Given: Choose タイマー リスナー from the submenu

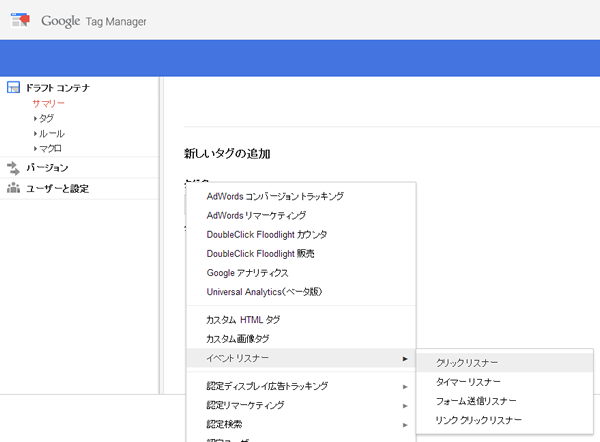Looking at the screenshot, I should [505, 382].
